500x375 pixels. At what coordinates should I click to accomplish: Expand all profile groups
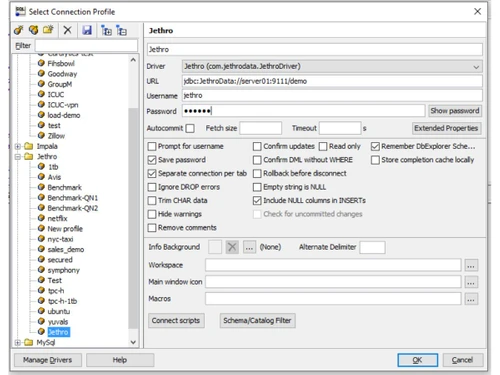107,30
